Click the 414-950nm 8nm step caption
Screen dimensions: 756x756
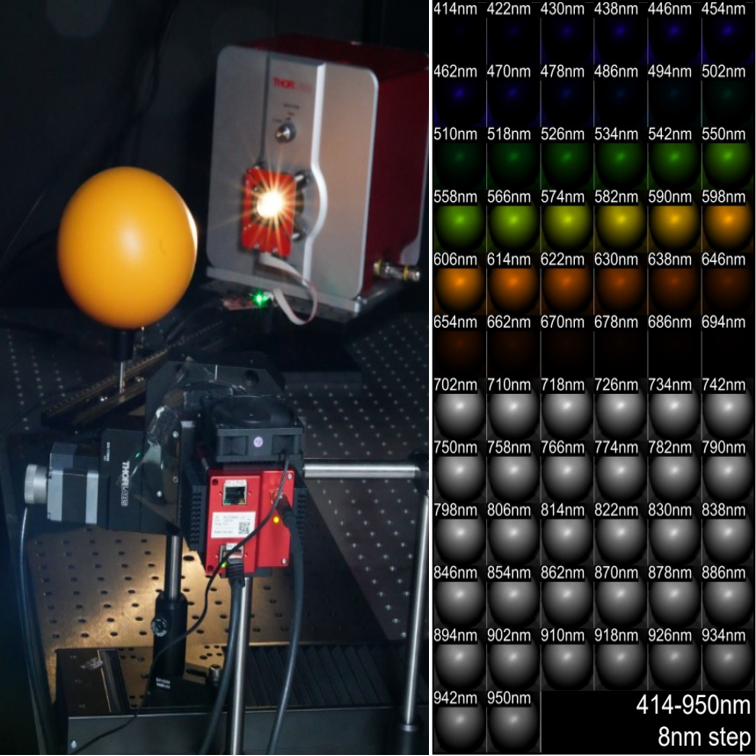pos(690,720)
